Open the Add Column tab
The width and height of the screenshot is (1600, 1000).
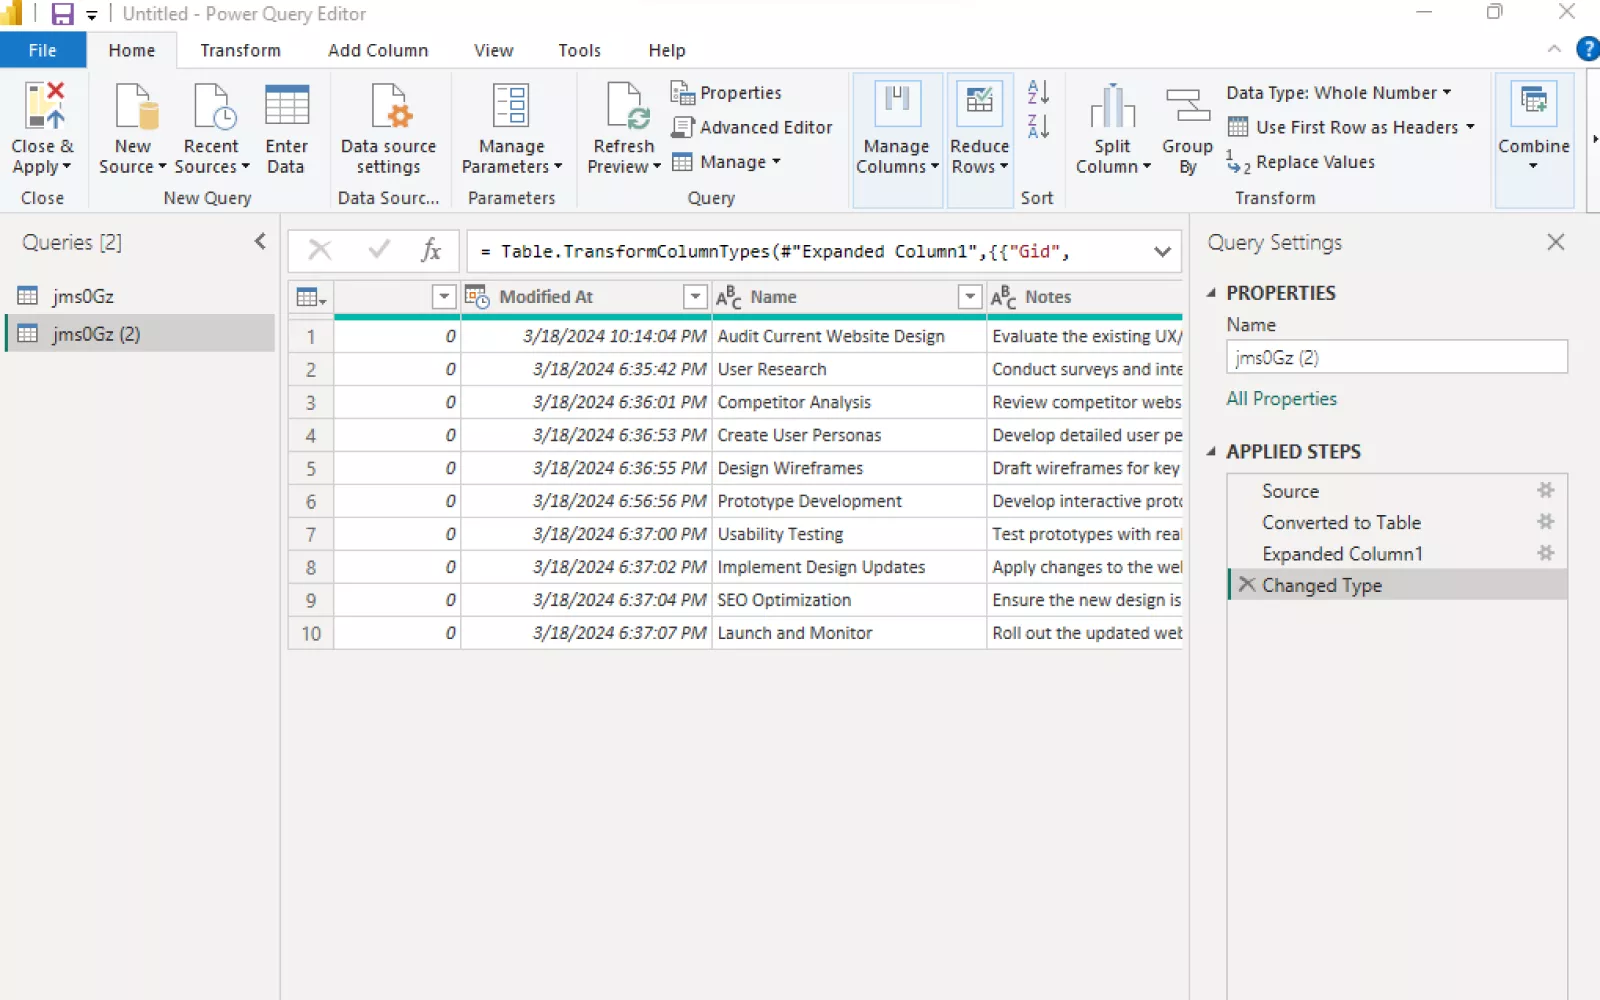377,50
